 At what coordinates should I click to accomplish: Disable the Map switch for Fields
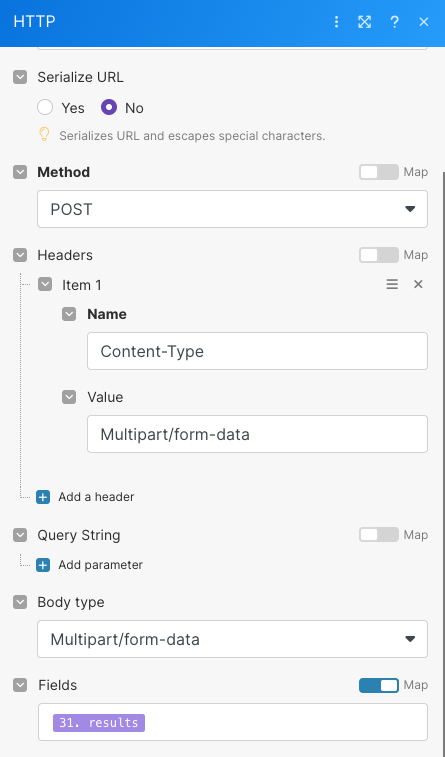[379, 685]
